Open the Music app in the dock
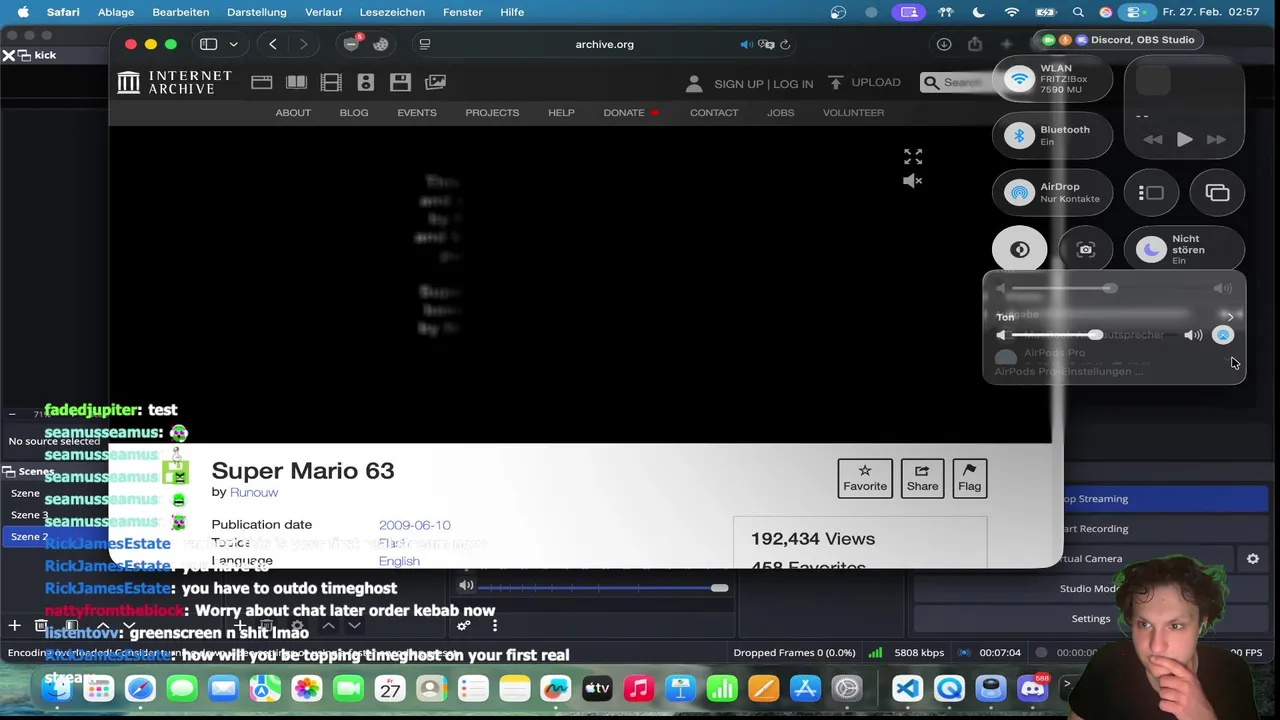This screenshot has width=1280, height=720. pyautogui.click(x=638, y=688)
